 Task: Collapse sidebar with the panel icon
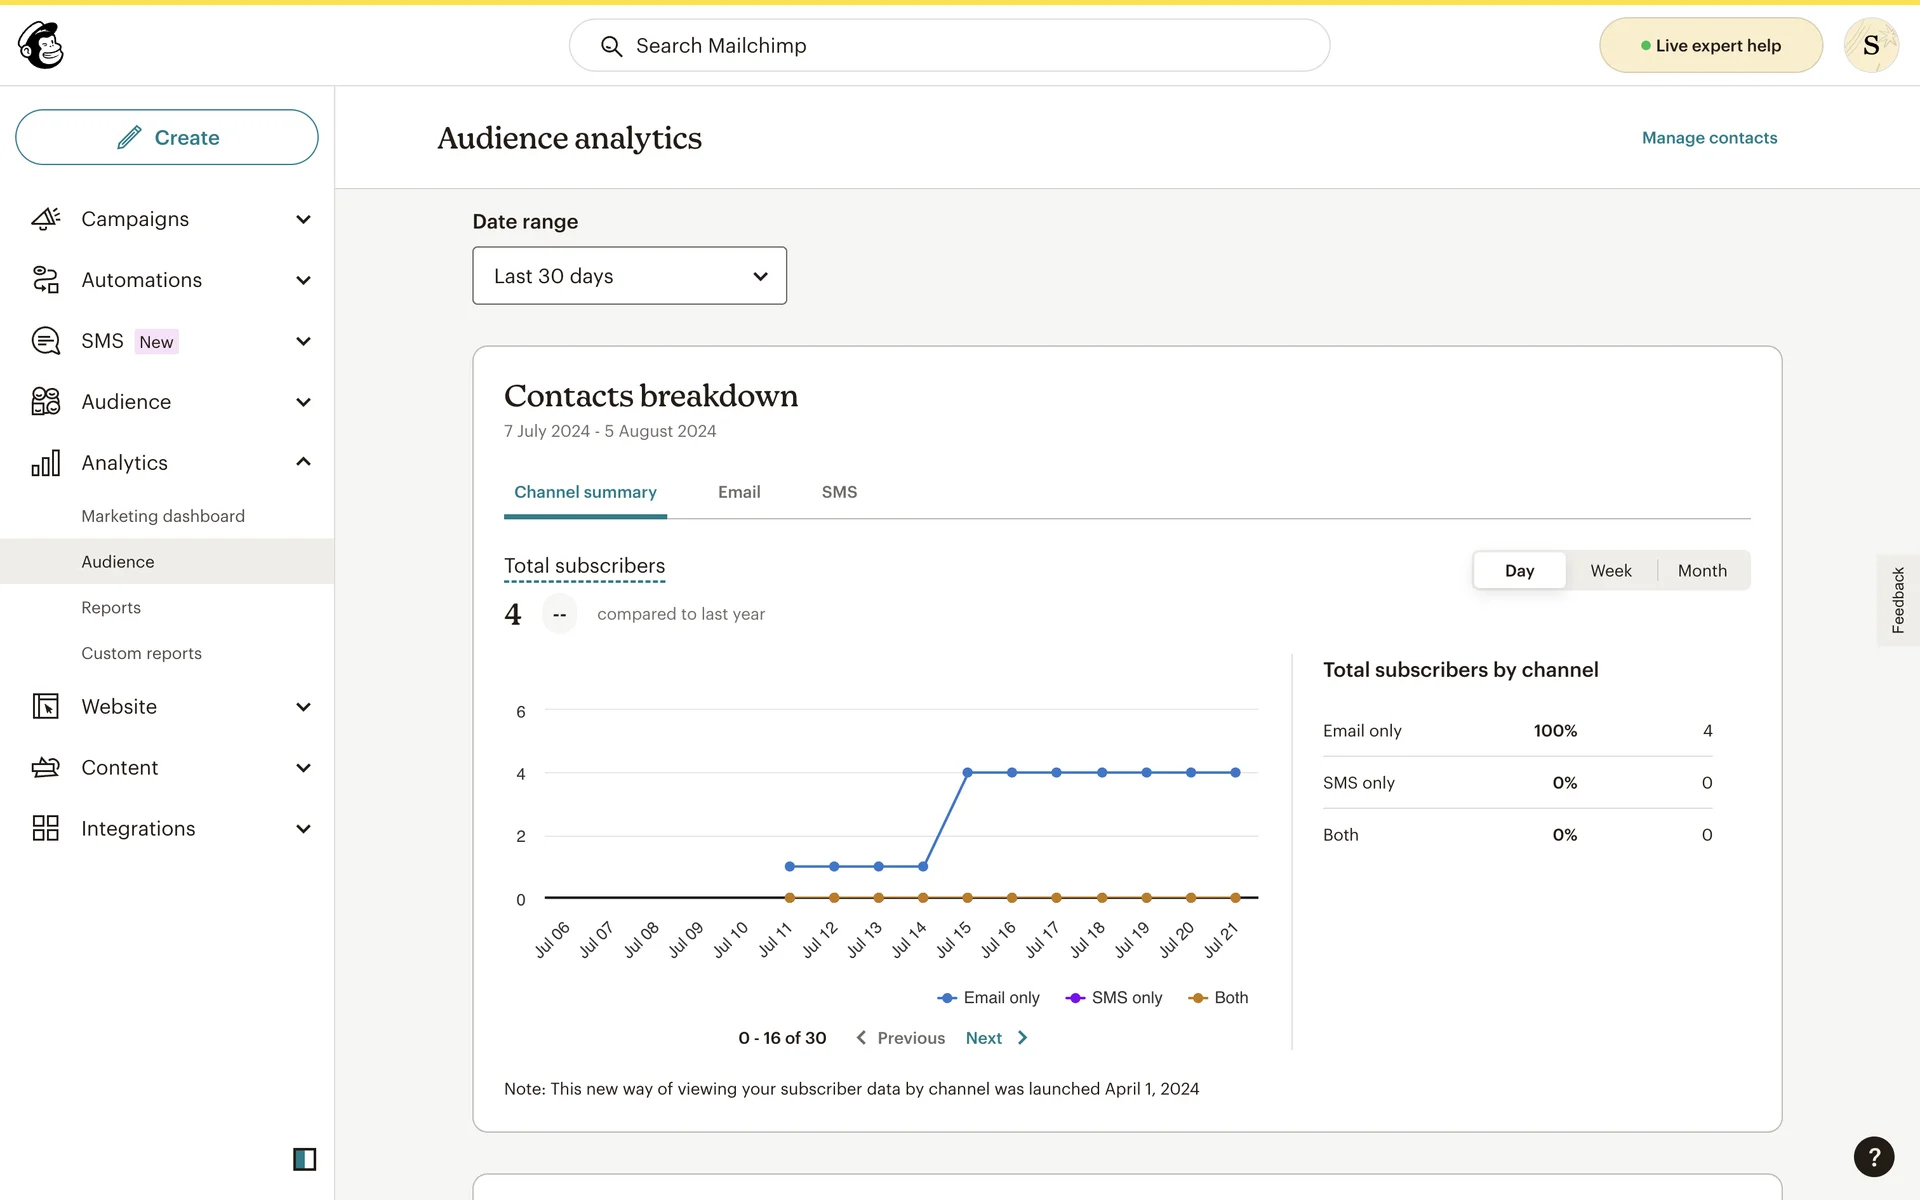(x=304, y=1159)
